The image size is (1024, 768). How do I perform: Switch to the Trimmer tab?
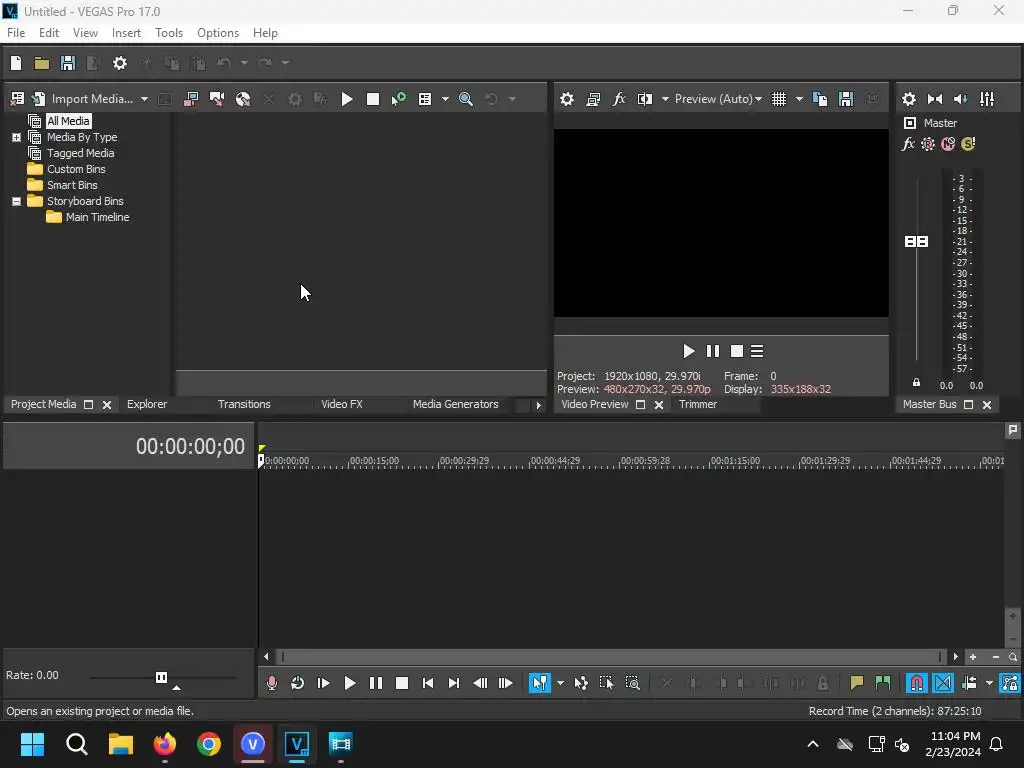tap(697, 404)
